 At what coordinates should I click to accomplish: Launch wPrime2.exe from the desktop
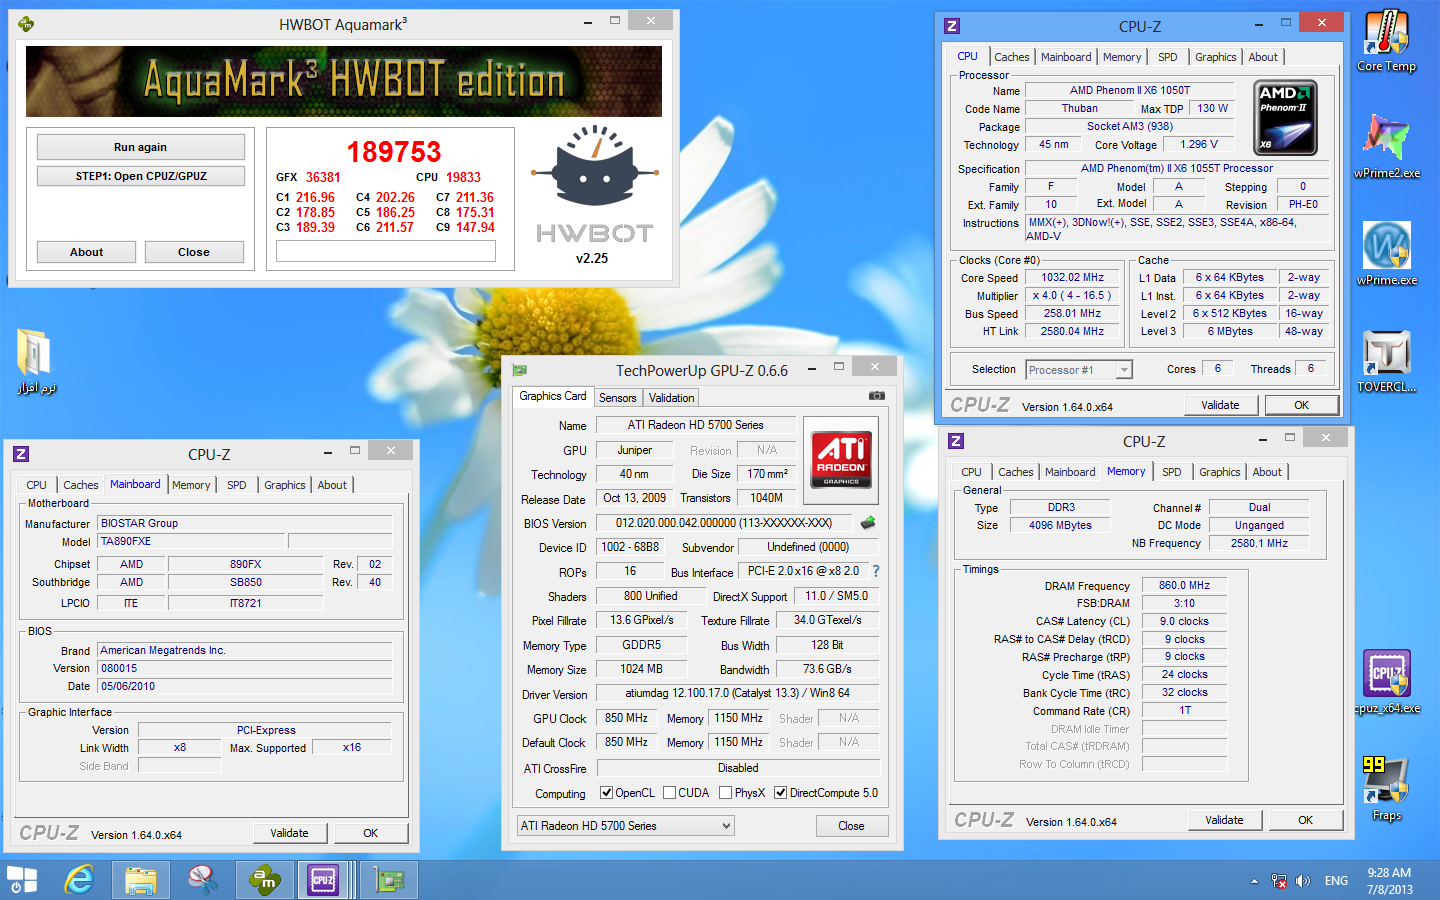(1386, 146)
